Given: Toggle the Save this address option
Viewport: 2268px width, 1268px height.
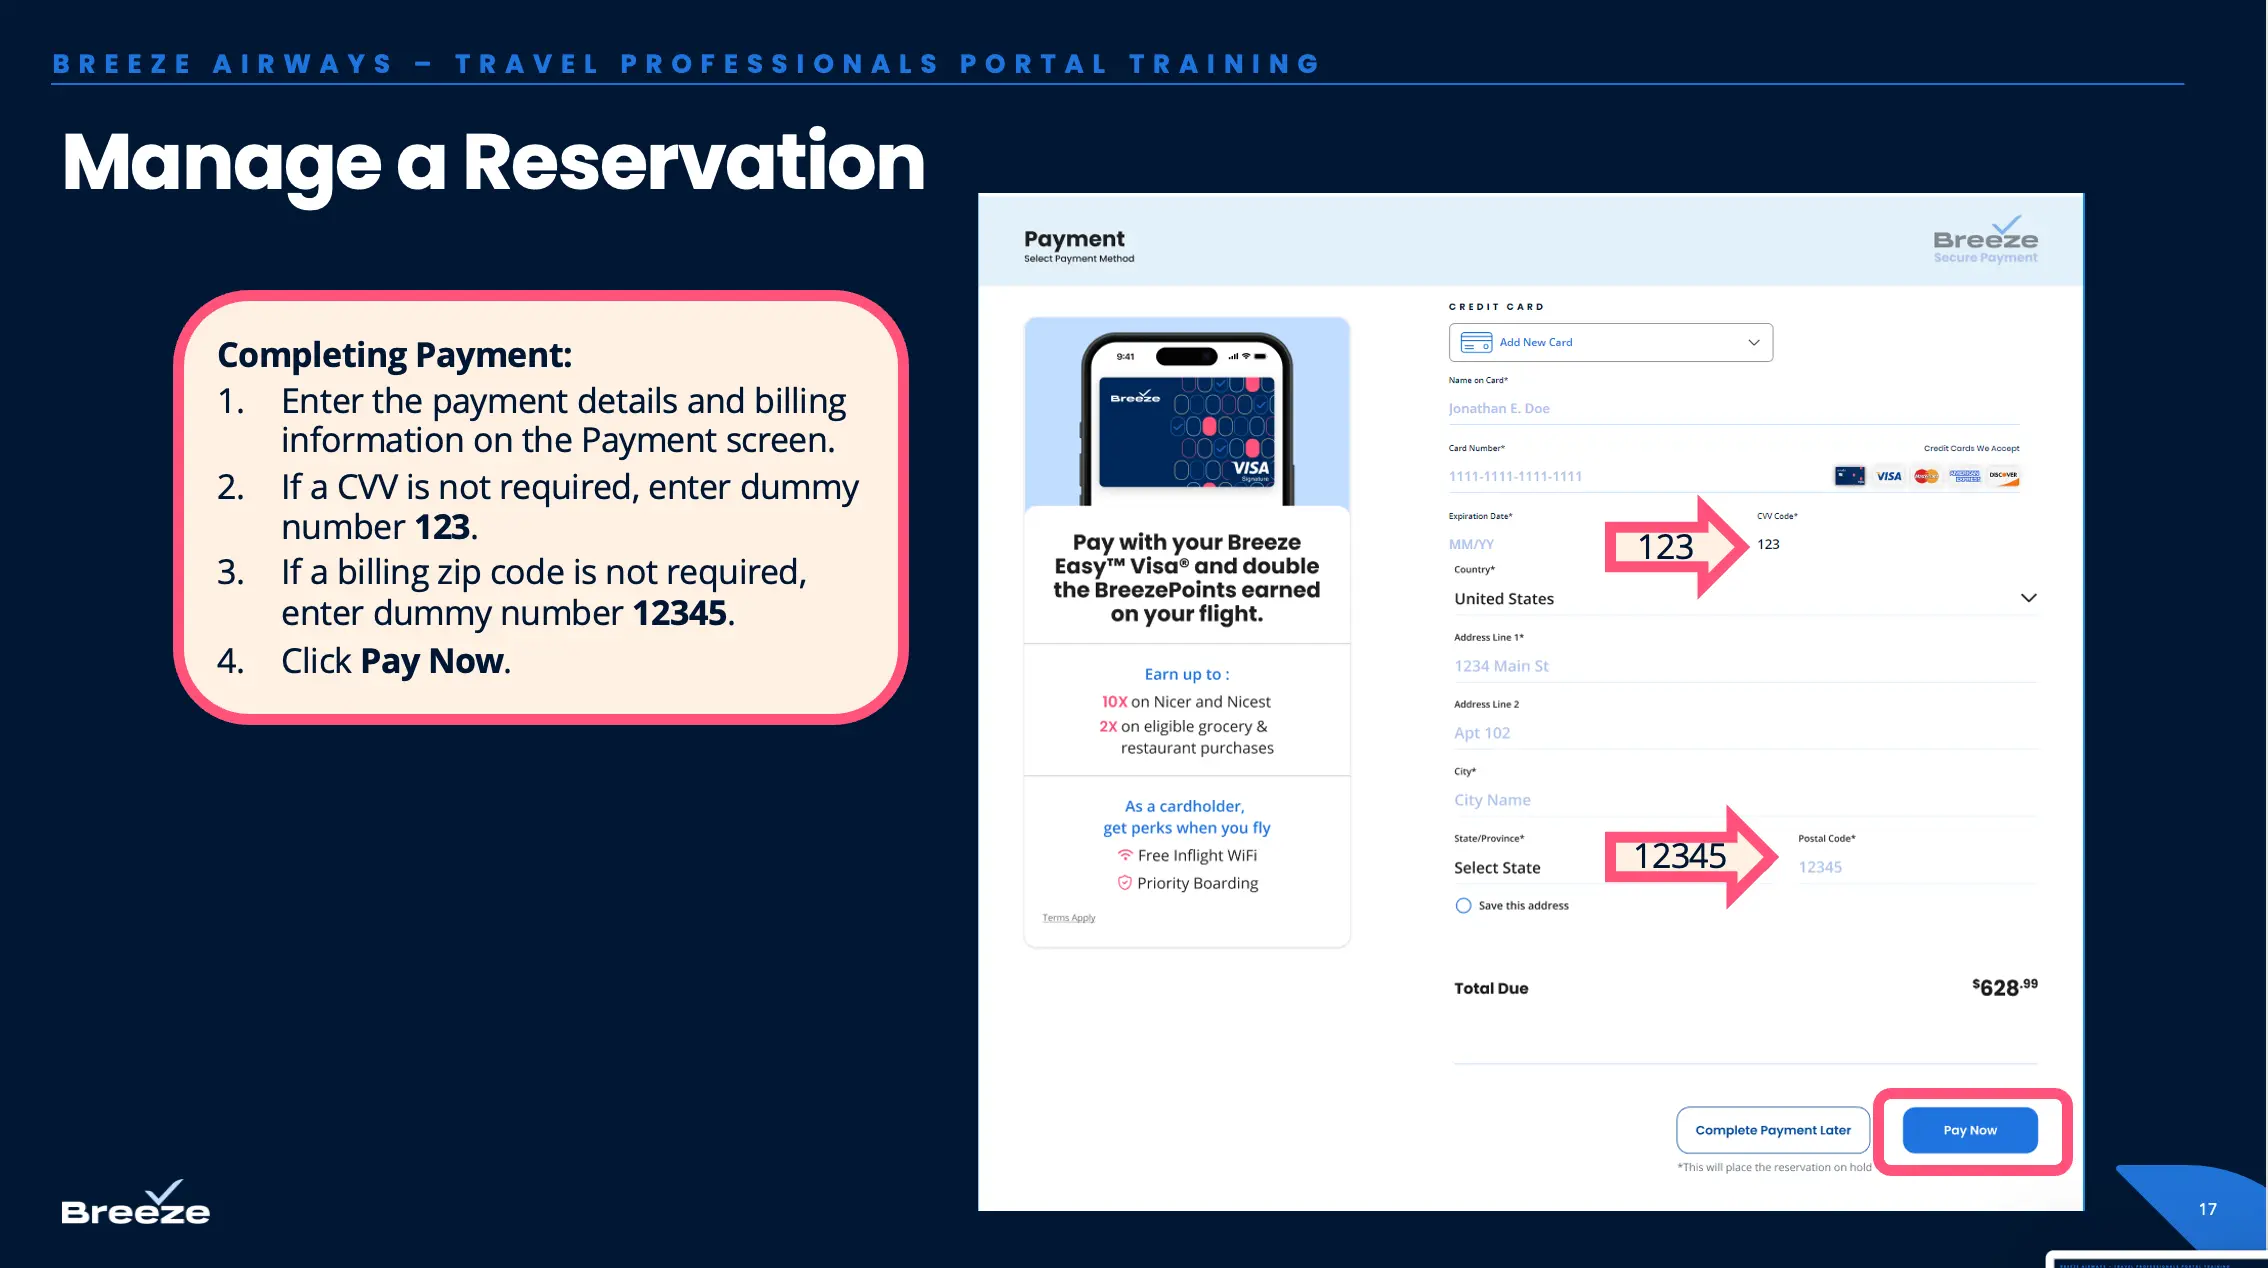Looking at the screenshot, I should tap(1463, 906).
